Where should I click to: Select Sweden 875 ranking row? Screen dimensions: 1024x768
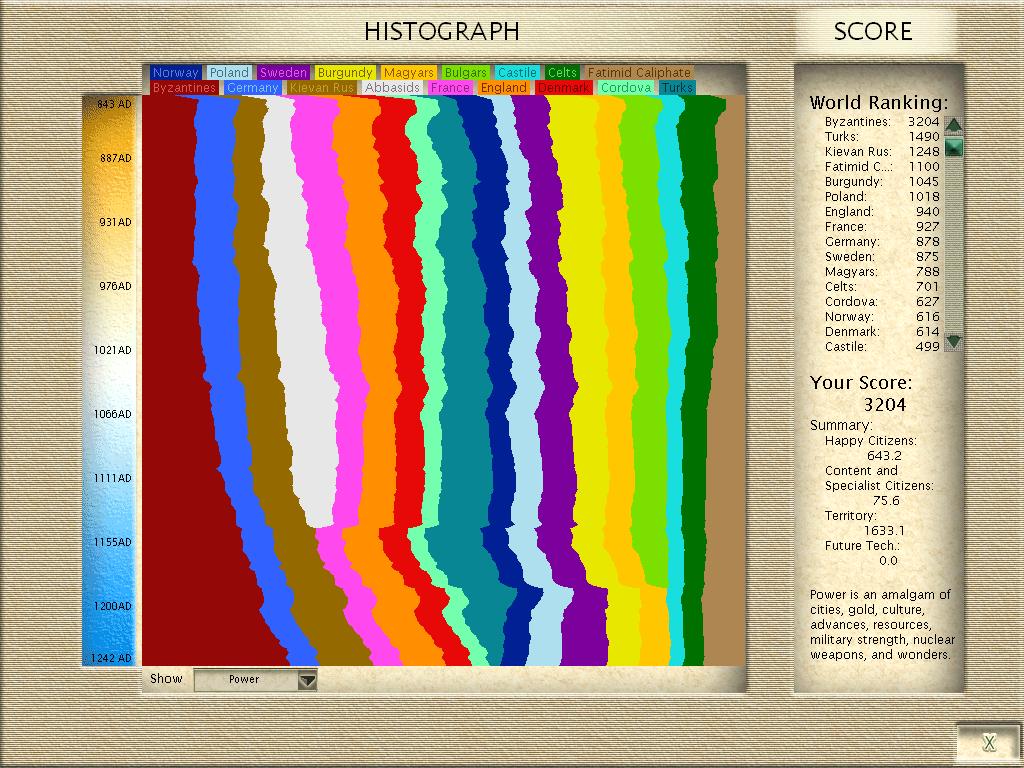pyautogui.click(x=882, y=257)
